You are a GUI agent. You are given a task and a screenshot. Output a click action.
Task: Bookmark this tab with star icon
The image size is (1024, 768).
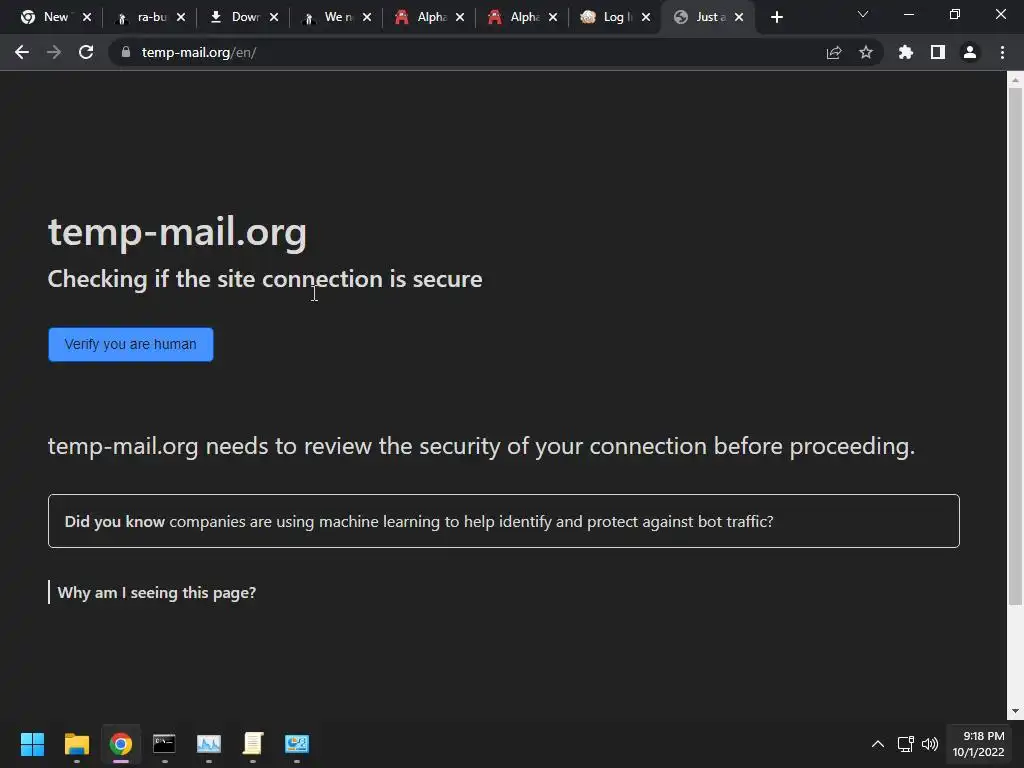pyautogui.click(x=866, y=52)
